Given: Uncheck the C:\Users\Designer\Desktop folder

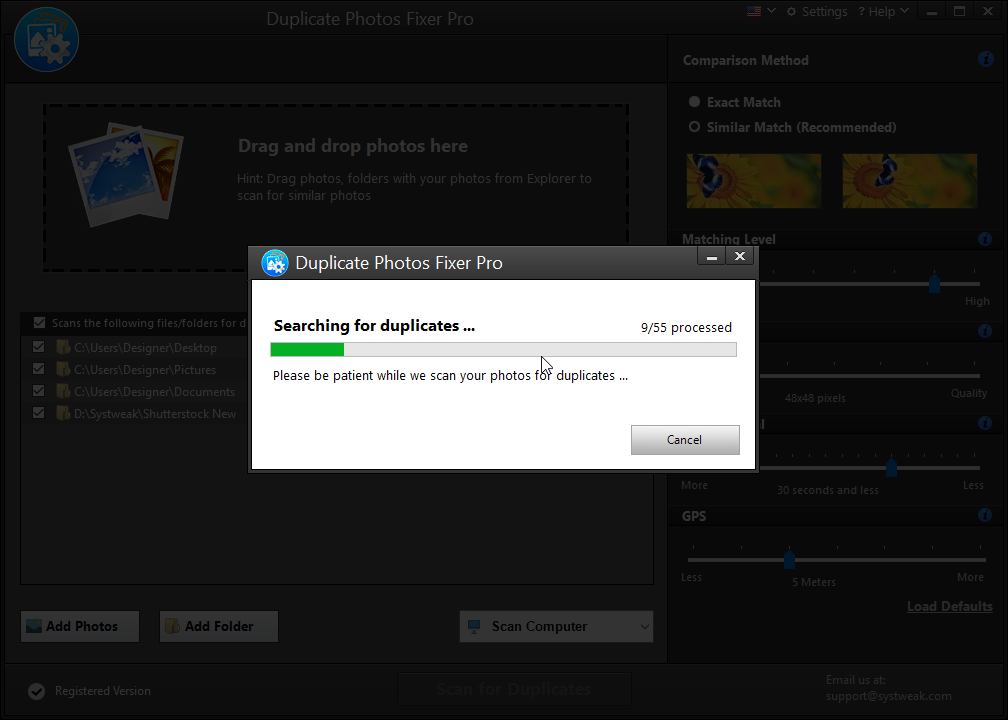Looking at the screenshot, I should click(x=38, y=346).
